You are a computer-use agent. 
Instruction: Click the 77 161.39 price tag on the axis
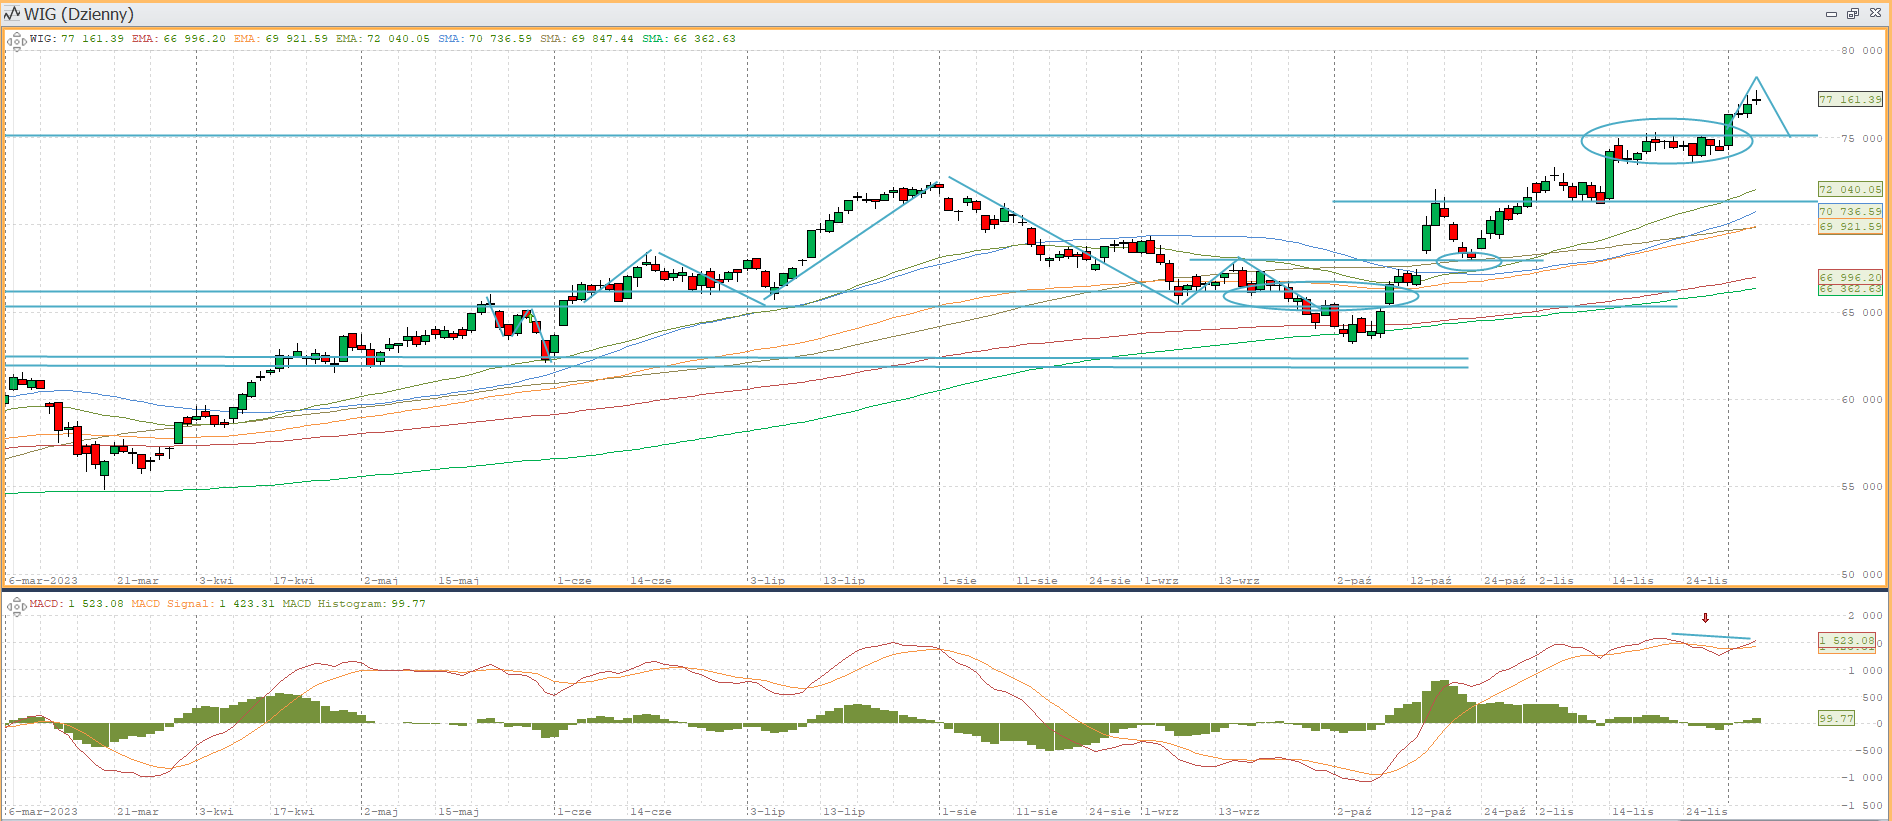(1849, 99)
